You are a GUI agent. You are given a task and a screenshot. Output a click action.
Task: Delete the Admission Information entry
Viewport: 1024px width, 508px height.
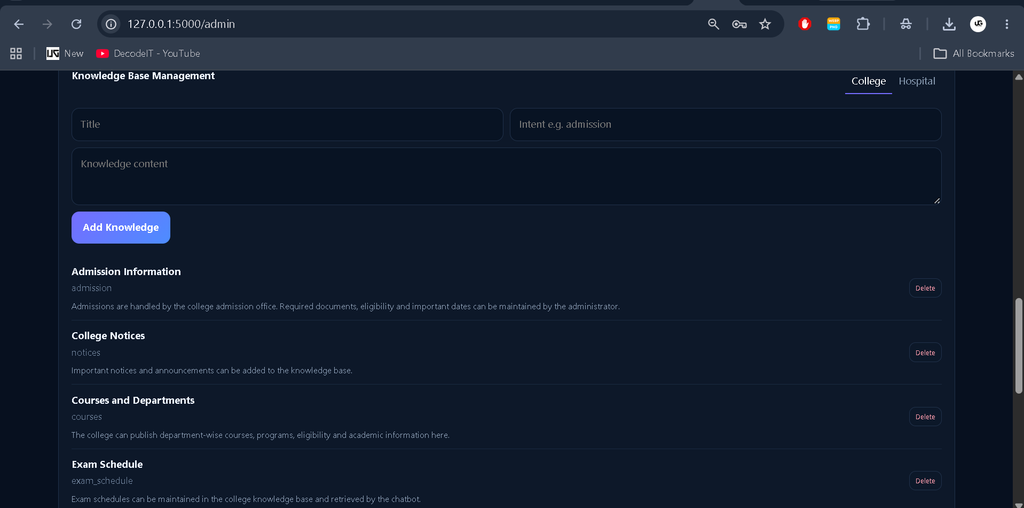coord(925,288)
